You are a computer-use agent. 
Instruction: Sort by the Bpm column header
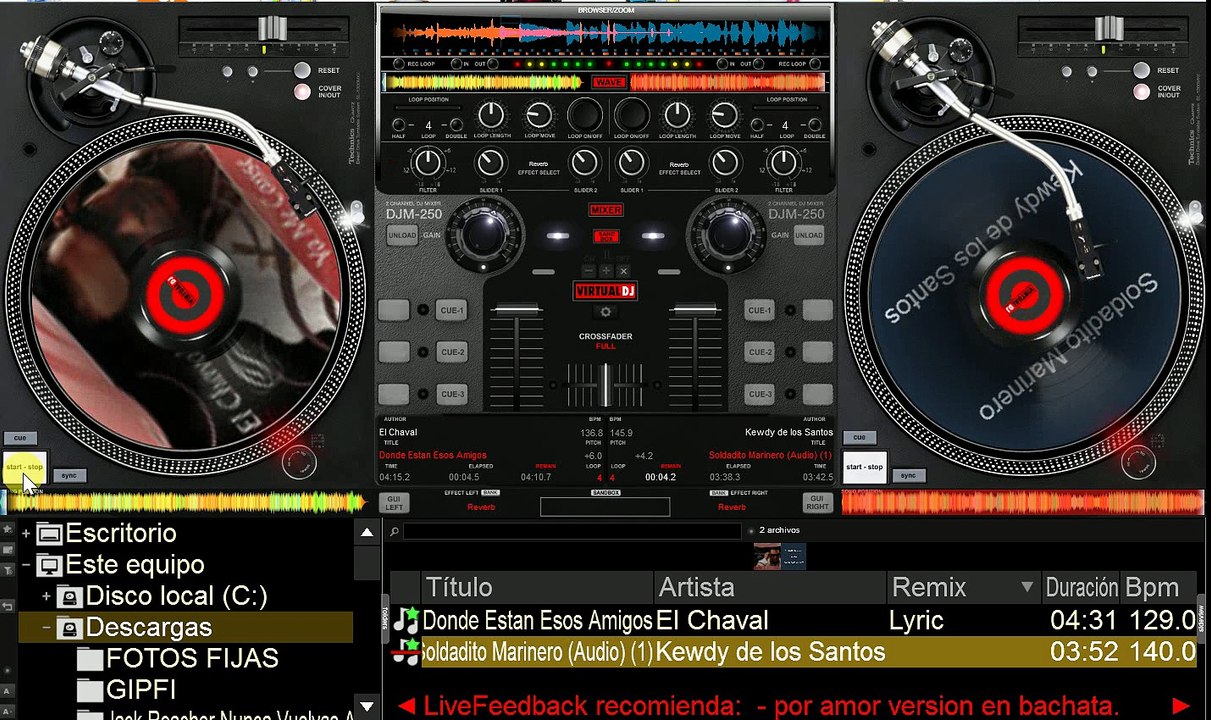pos(1159,588)
